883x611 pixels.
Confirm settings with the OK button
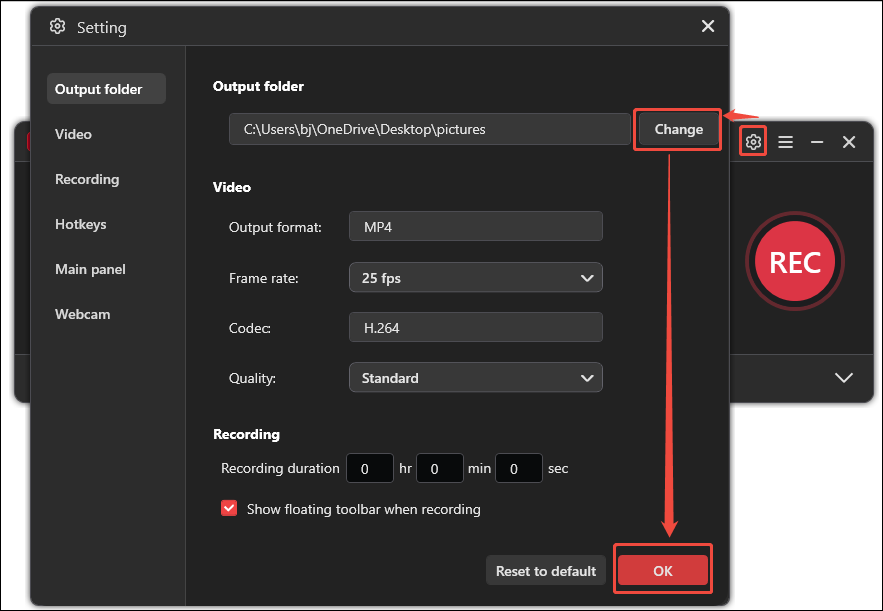[662, 570]
